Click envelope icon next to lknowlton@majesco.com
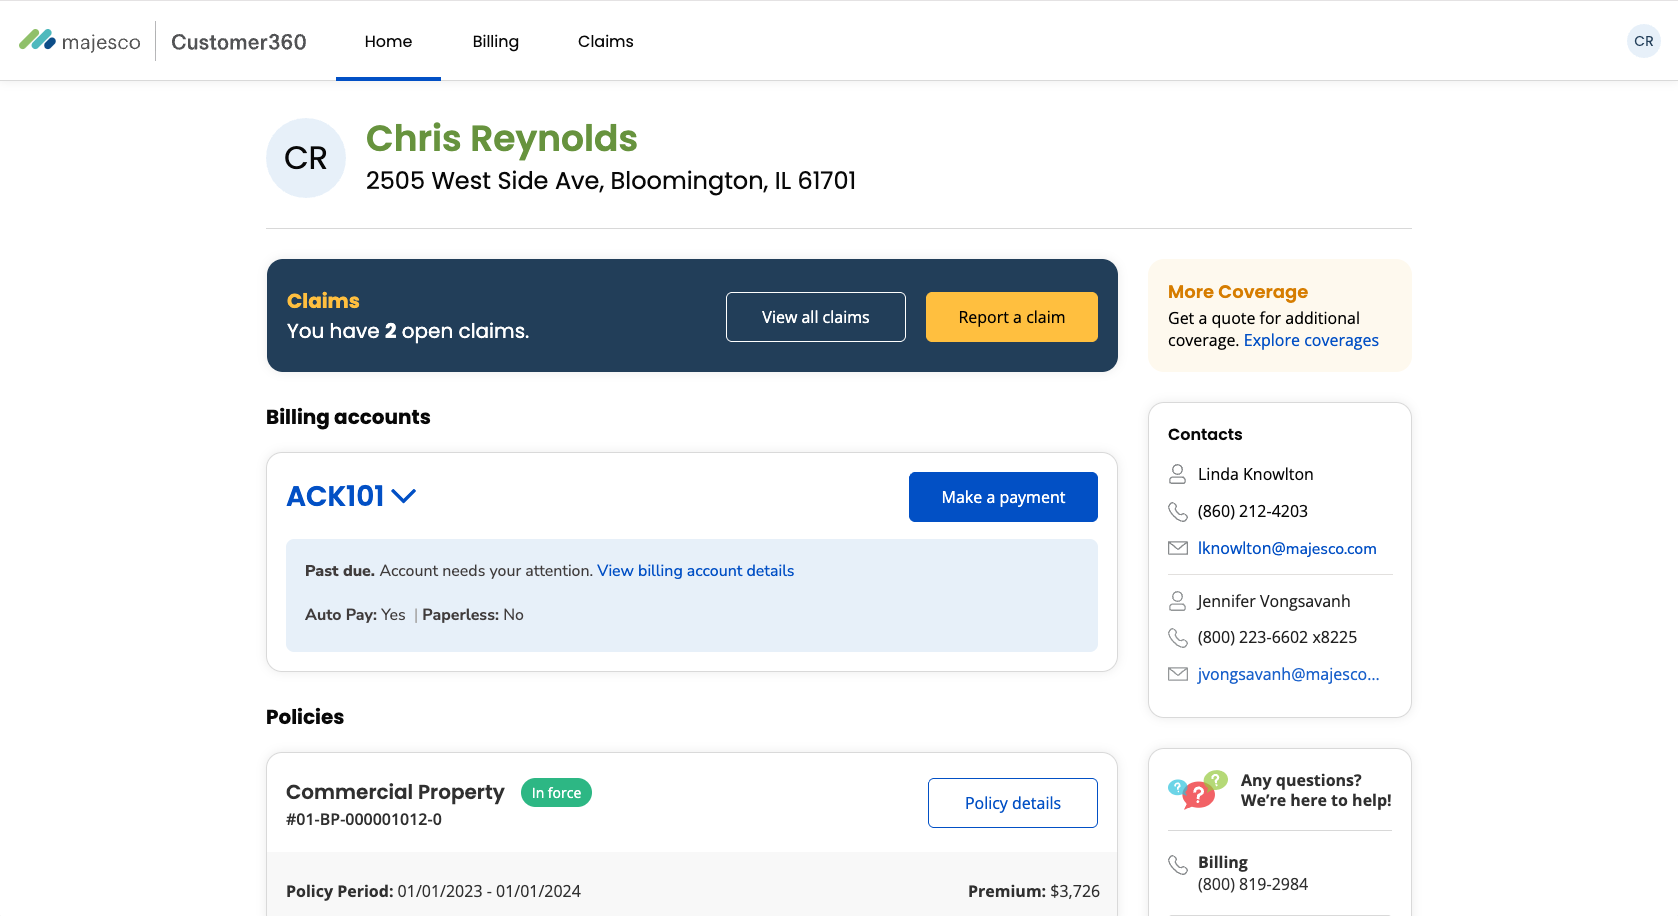The image size is (1678, 916). click(1178, 548)
